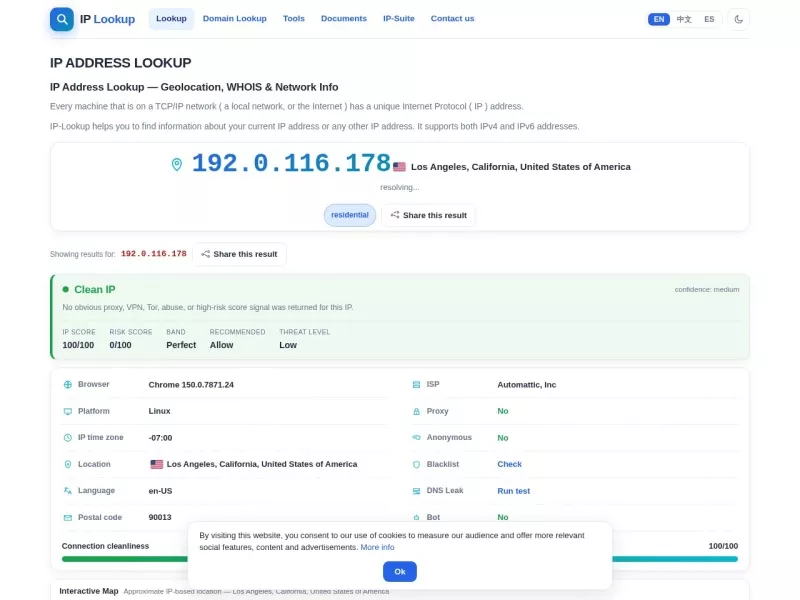Go to the IP-Suite page
The width and height of the screenshot is (800, 600).
[399, 19]
